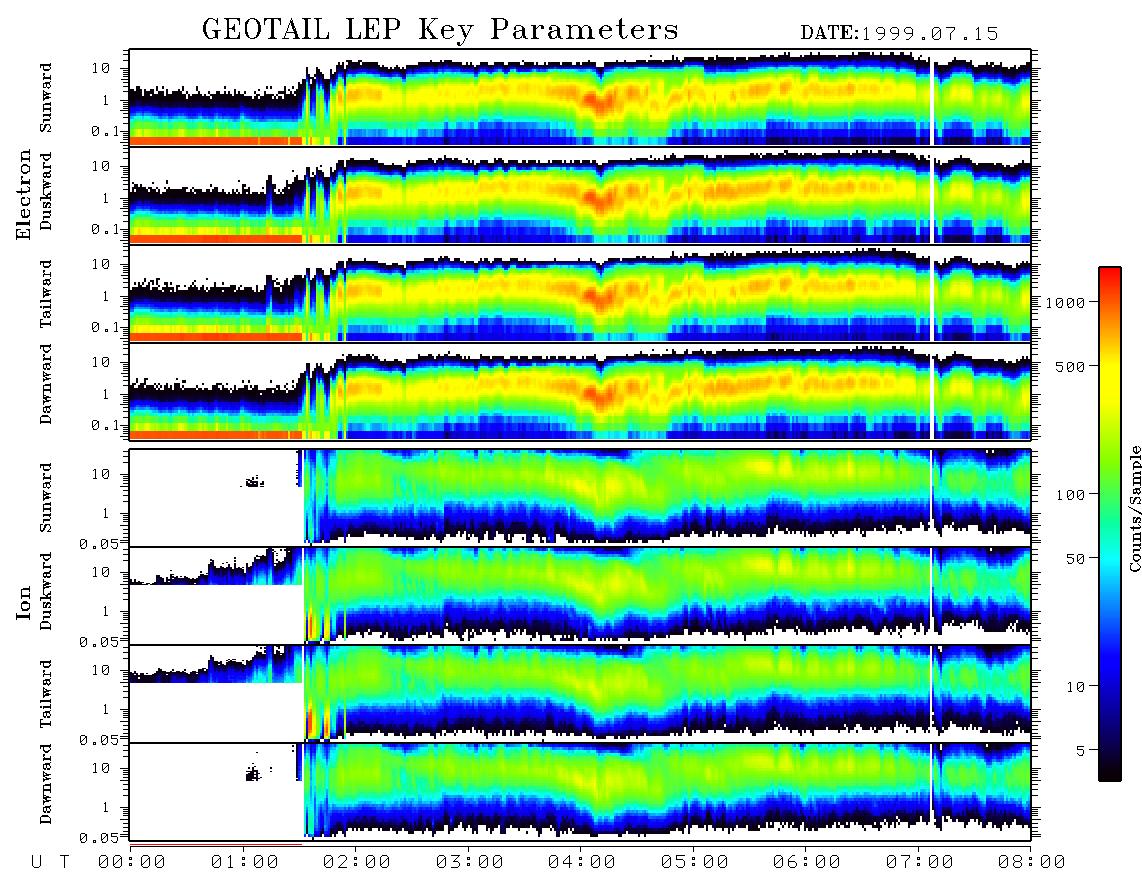Click the U T time axis label
This screenshot has width=1142, height=880.
coord(51,863)
